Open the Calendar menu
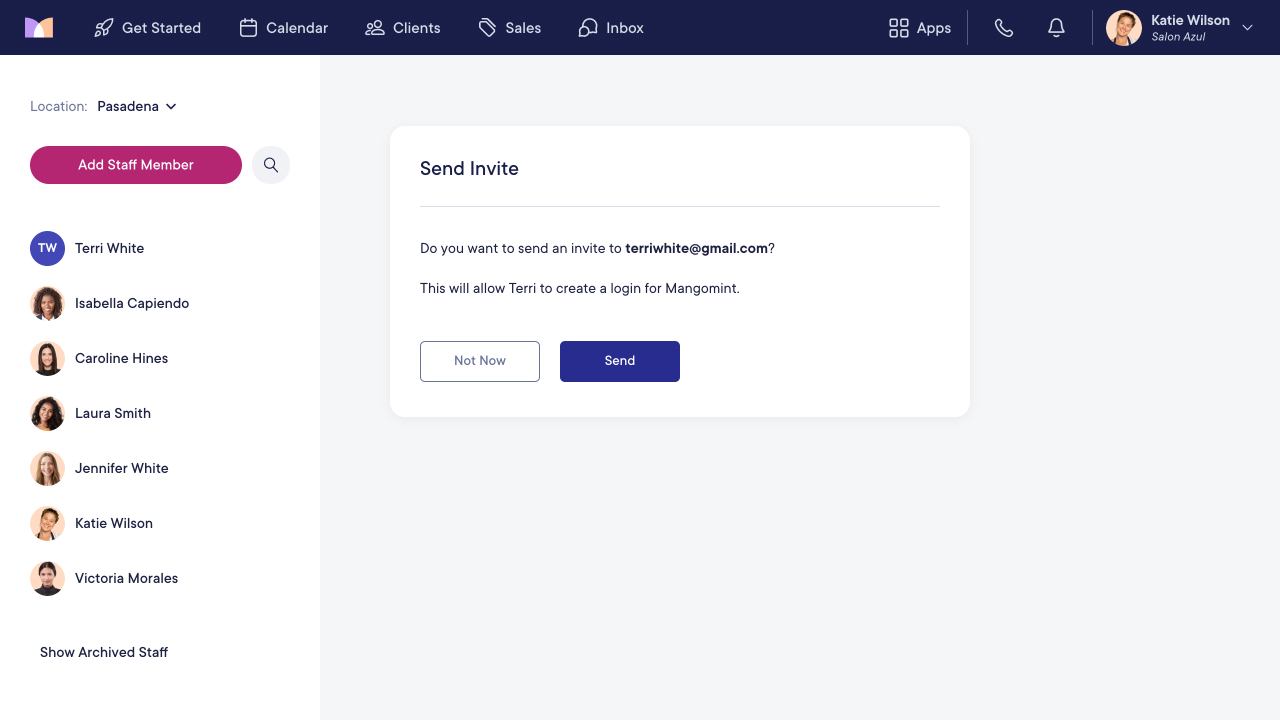This screenshot has width=1280, height=720. (x=284, y=28)
